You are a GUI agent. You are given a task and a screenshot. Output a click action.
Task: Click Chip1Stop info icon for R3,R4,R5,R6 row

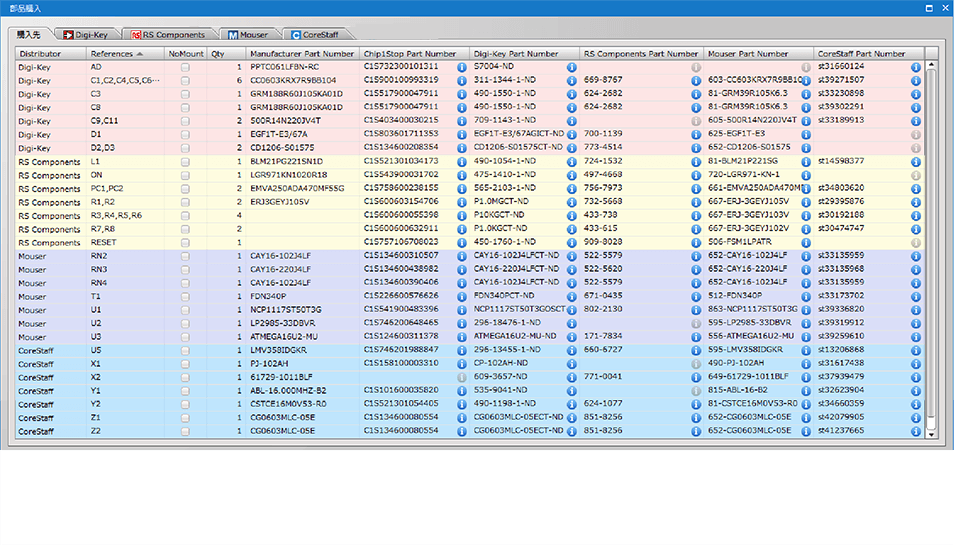click(462, 215)
